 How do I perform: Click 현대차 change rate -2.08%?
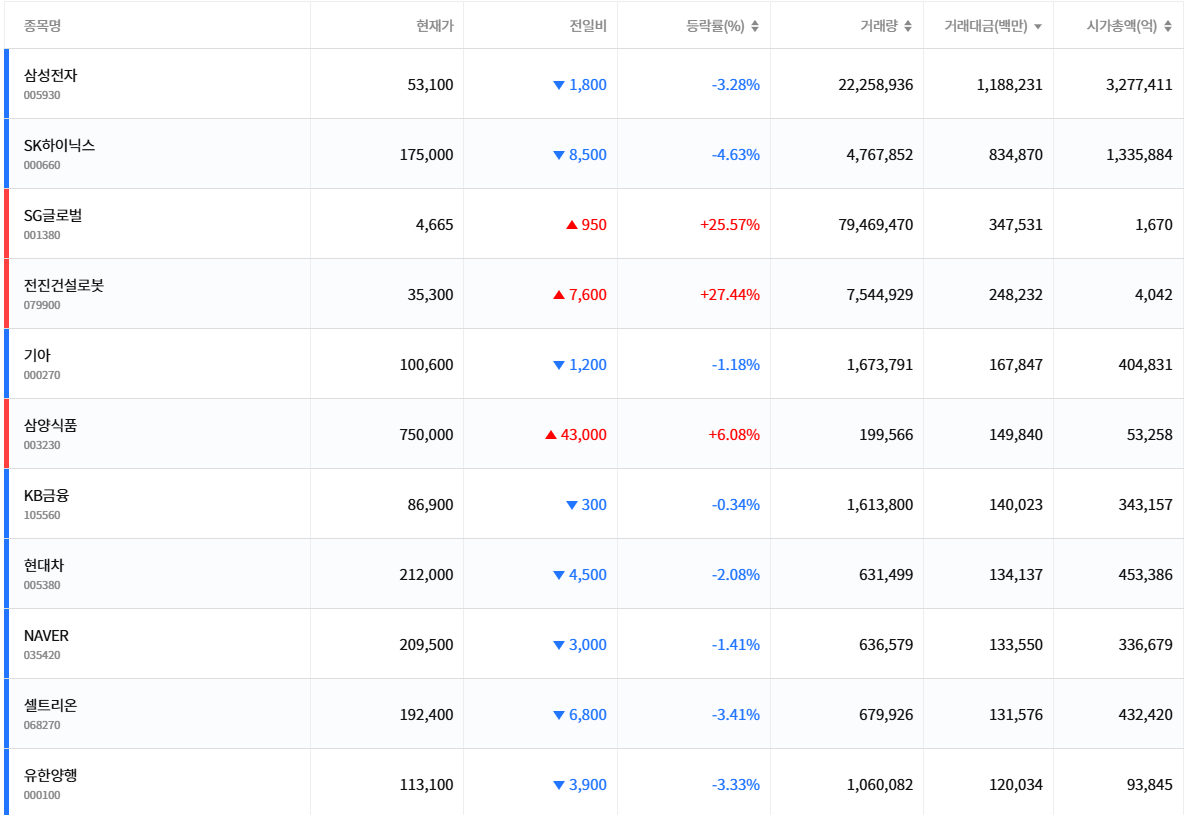[735, 574]
